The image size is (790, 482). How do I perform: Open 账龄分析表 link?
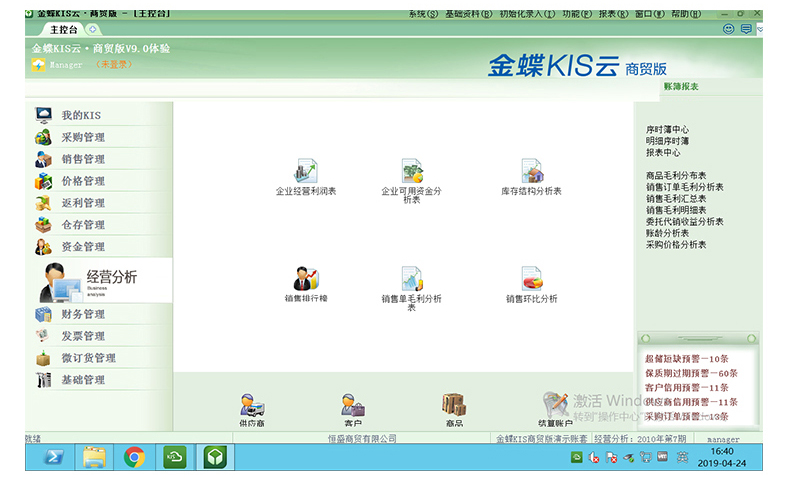coord(667,233)
